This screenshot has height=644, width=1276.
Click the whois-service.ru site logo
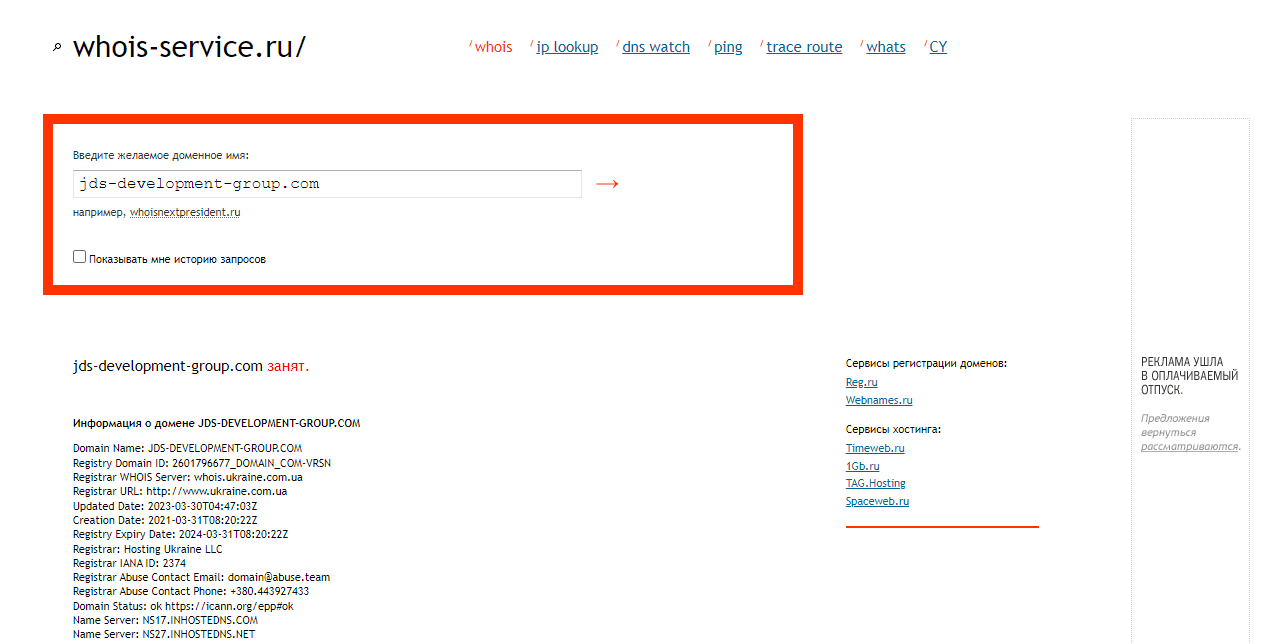189,47
